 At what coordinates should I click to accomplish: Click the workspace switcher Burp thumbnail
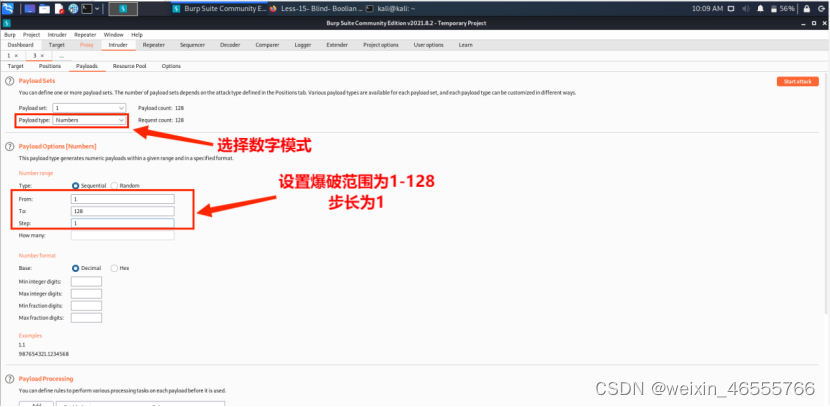[x=123, y=8]
